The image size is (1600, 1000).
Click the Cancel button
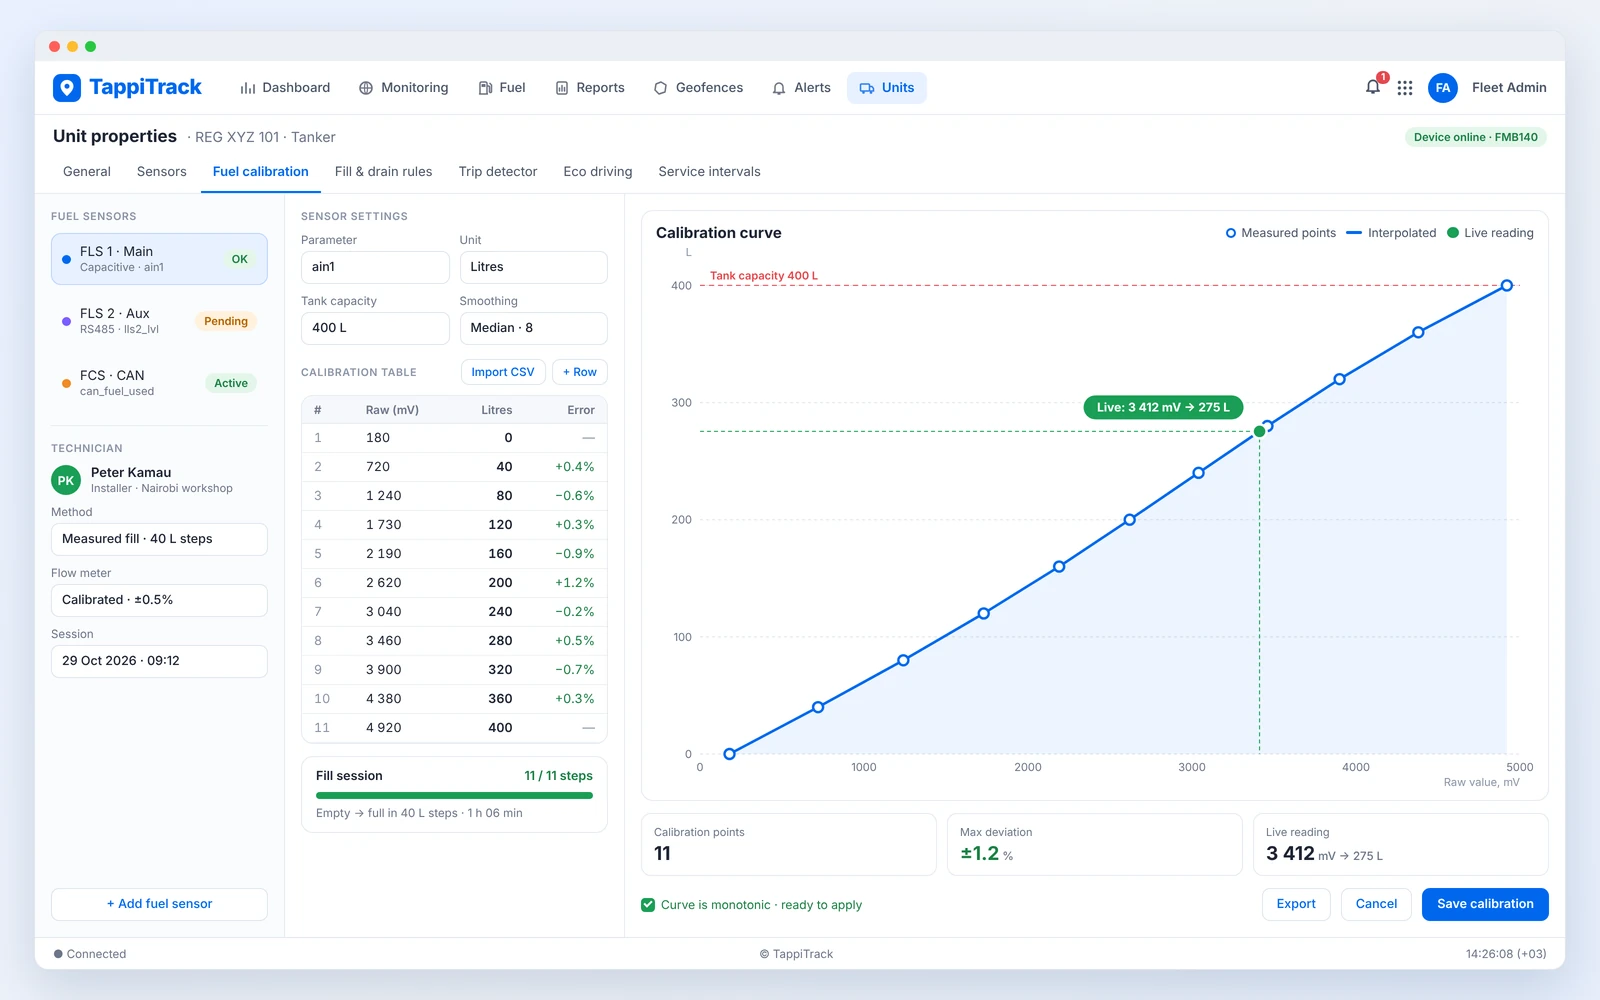[x=1376, y=904]
